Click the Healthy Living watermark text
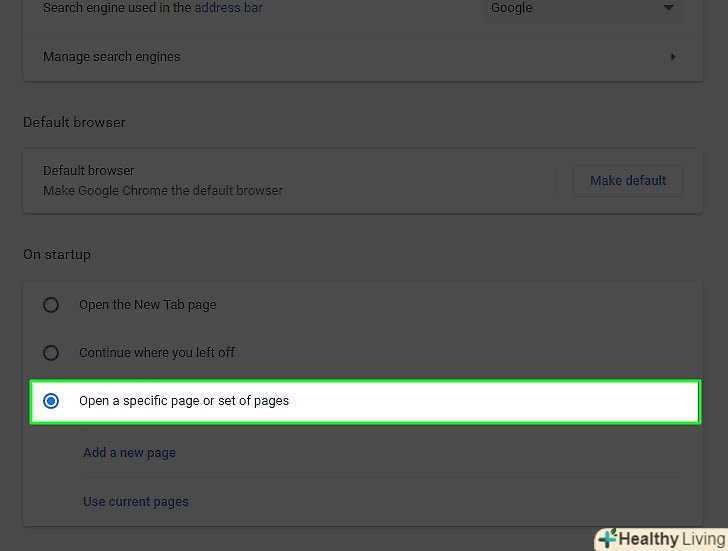Image resolution: width=728 pixels, height=551 pixels. click(672, 539)
